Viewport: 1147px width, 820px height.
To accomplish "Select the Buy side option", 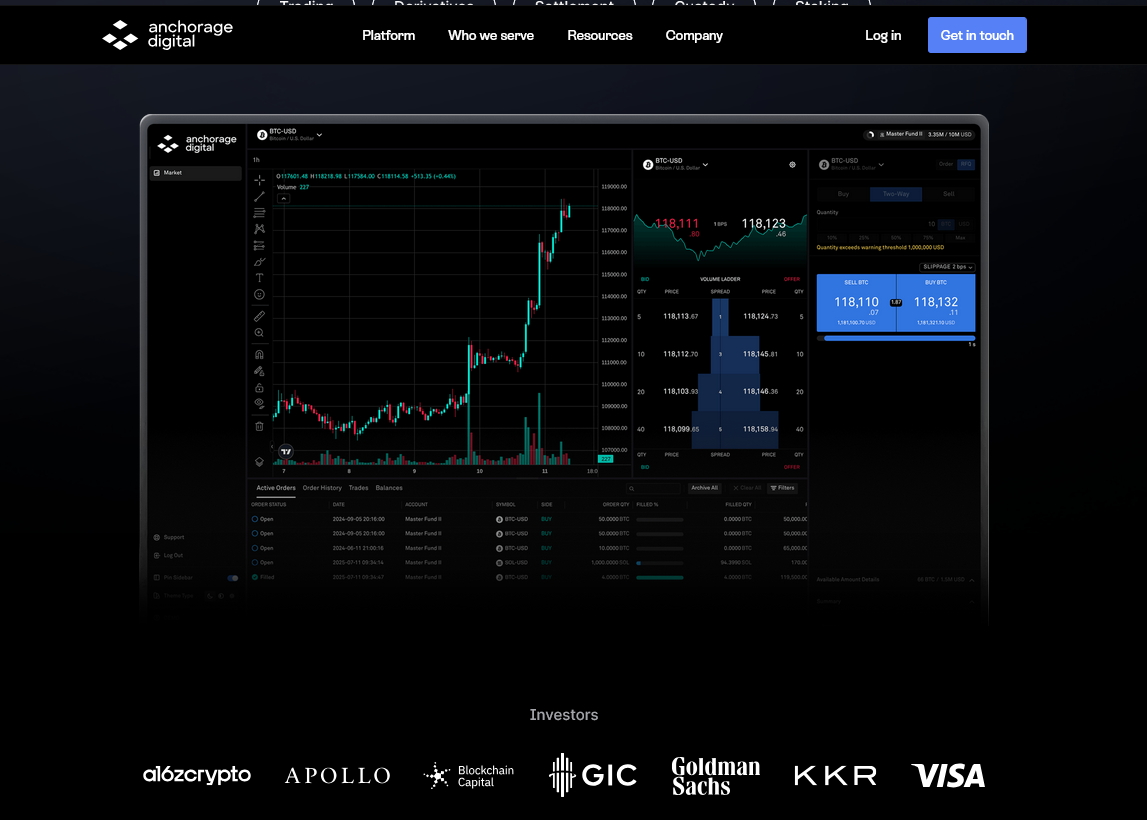I will [843, 194].
